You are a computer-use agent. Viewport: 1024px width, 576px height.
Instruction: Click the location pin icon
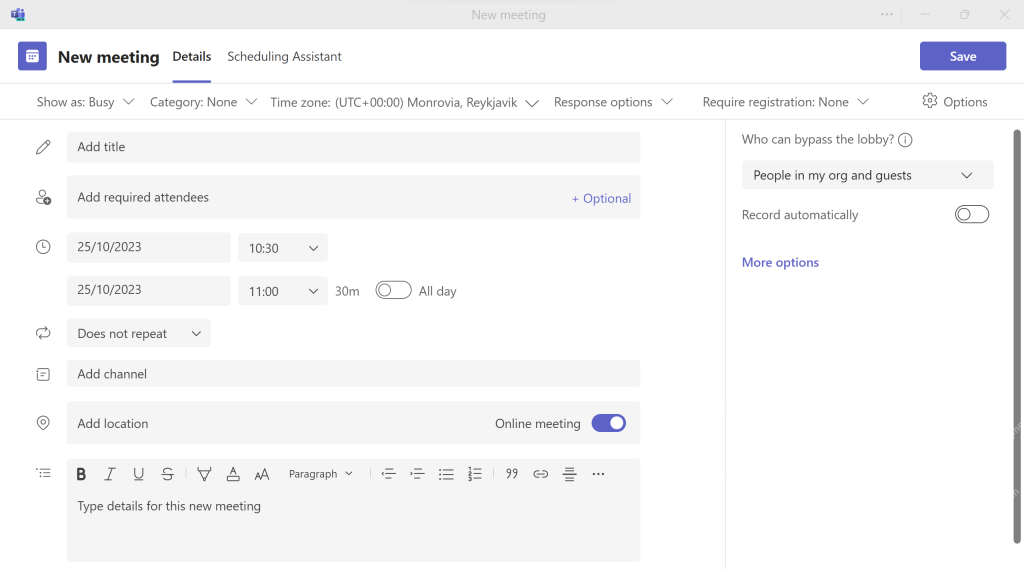click(43, 423)
